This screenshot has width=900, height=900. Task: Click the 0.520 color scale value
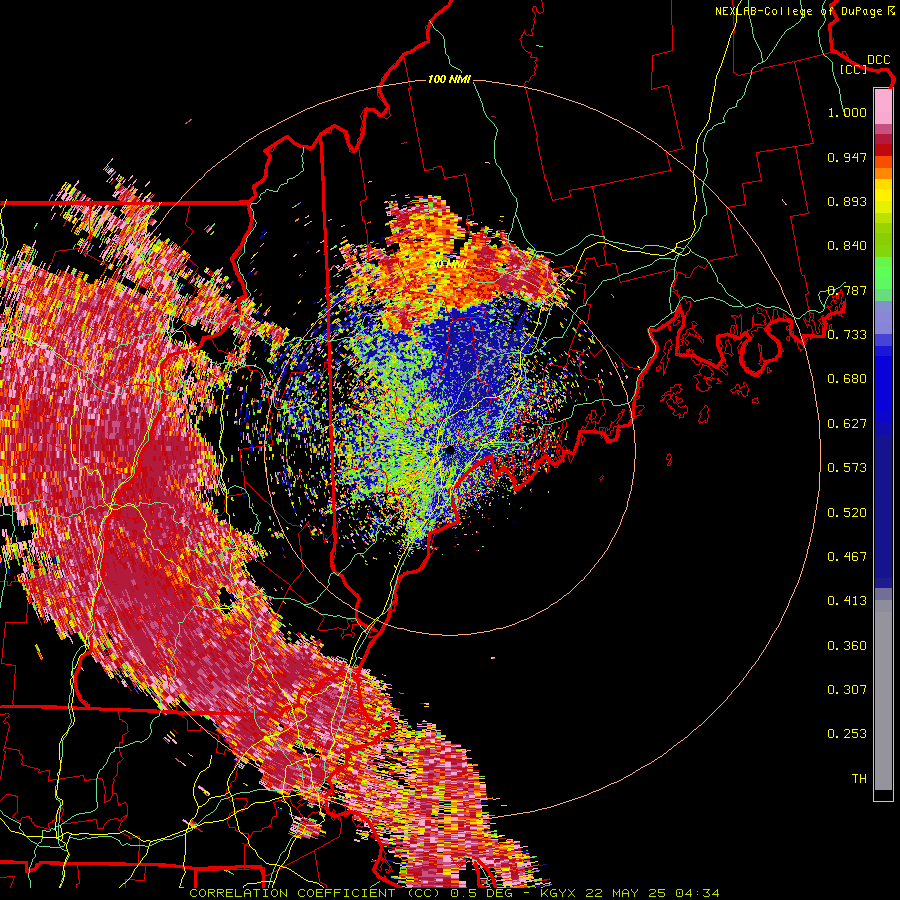pos(847,513)
